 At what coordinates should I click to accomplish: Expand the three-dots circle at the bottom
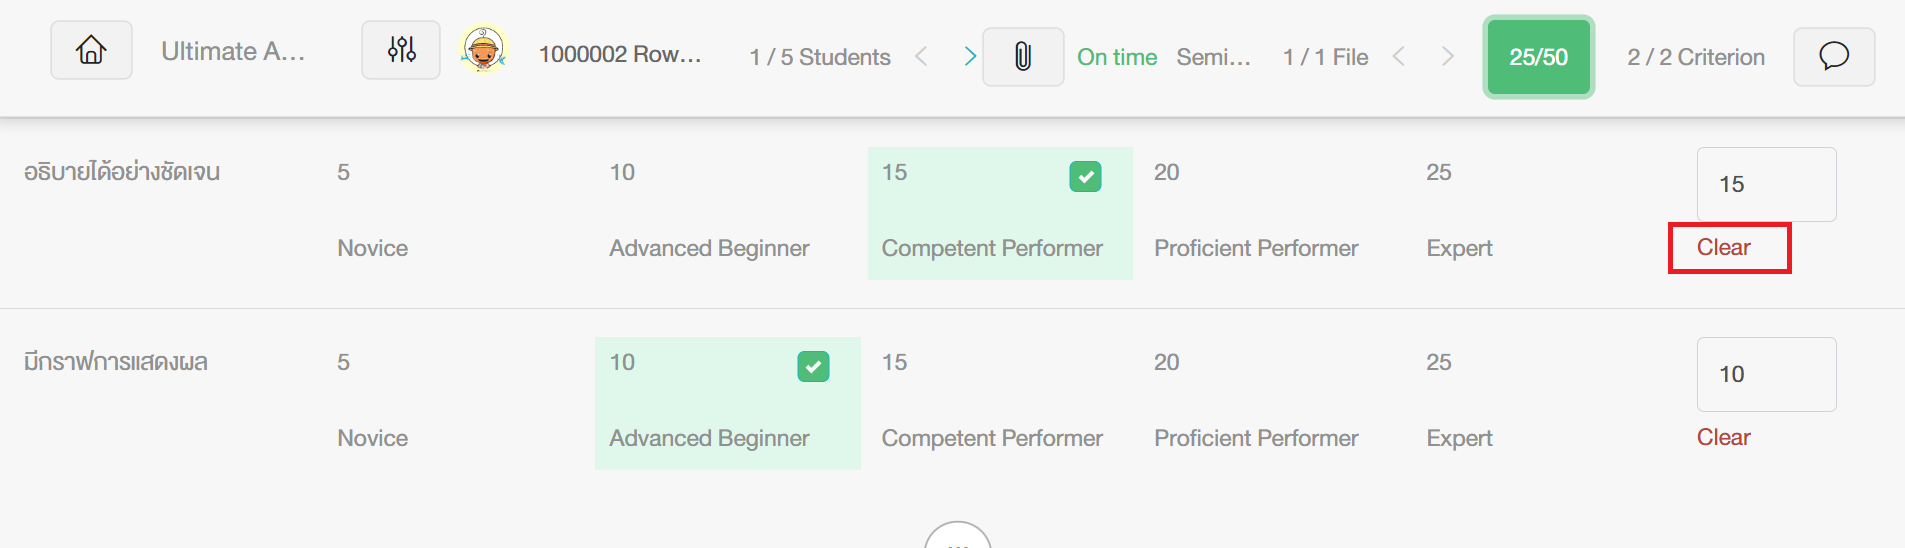click(958, 536)
